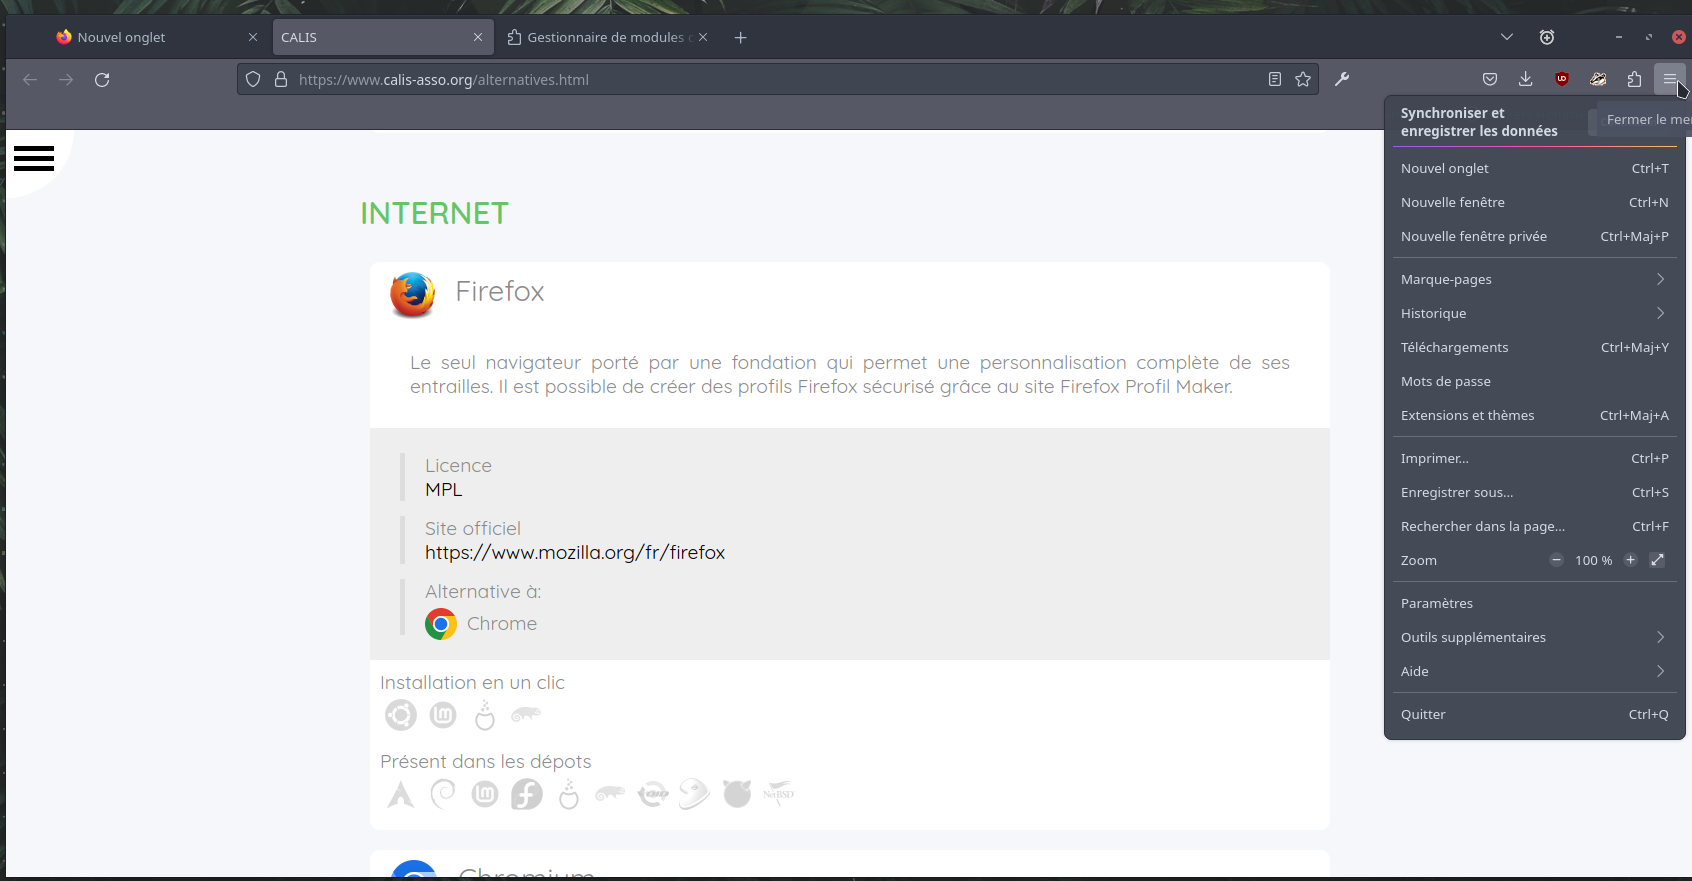The image size is (1692, 881).
Task: Open the mozilla.org/fr/firefox official site link
Action: [575, 552]
